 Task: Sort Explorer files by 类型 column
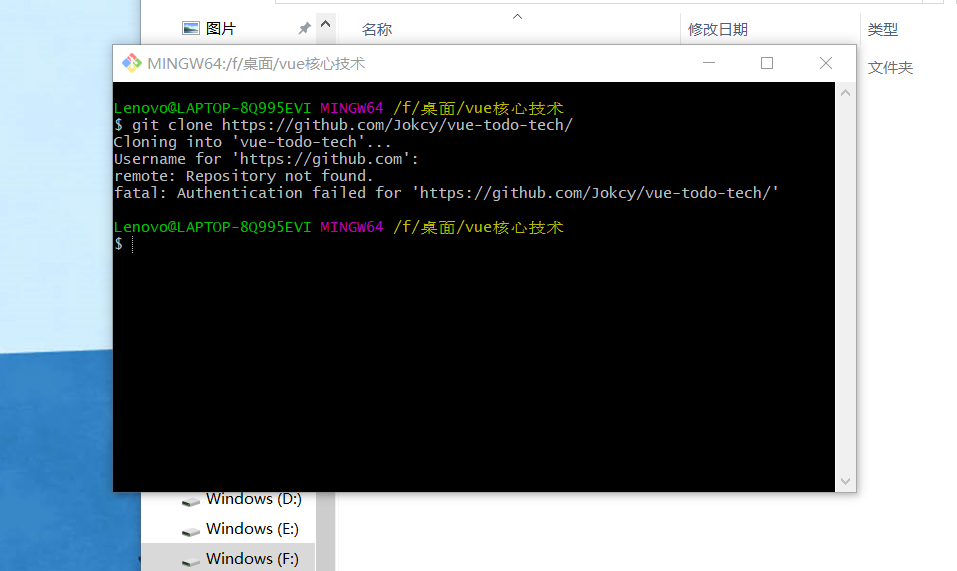point(883,29)
